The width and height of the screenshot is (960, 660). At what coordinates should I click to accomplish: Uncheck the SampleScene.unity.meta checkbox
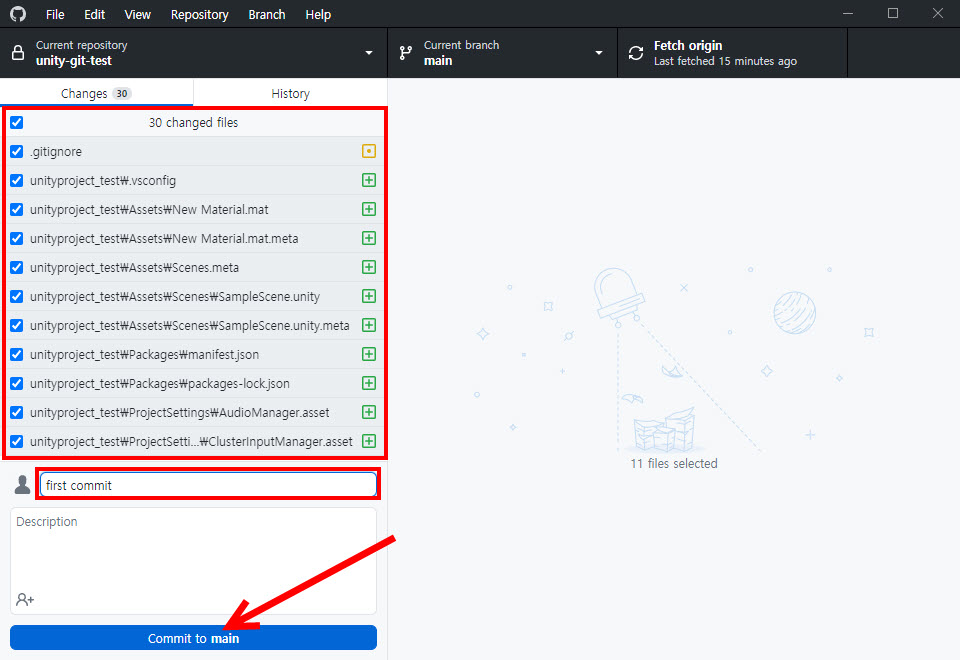(17, 325)
